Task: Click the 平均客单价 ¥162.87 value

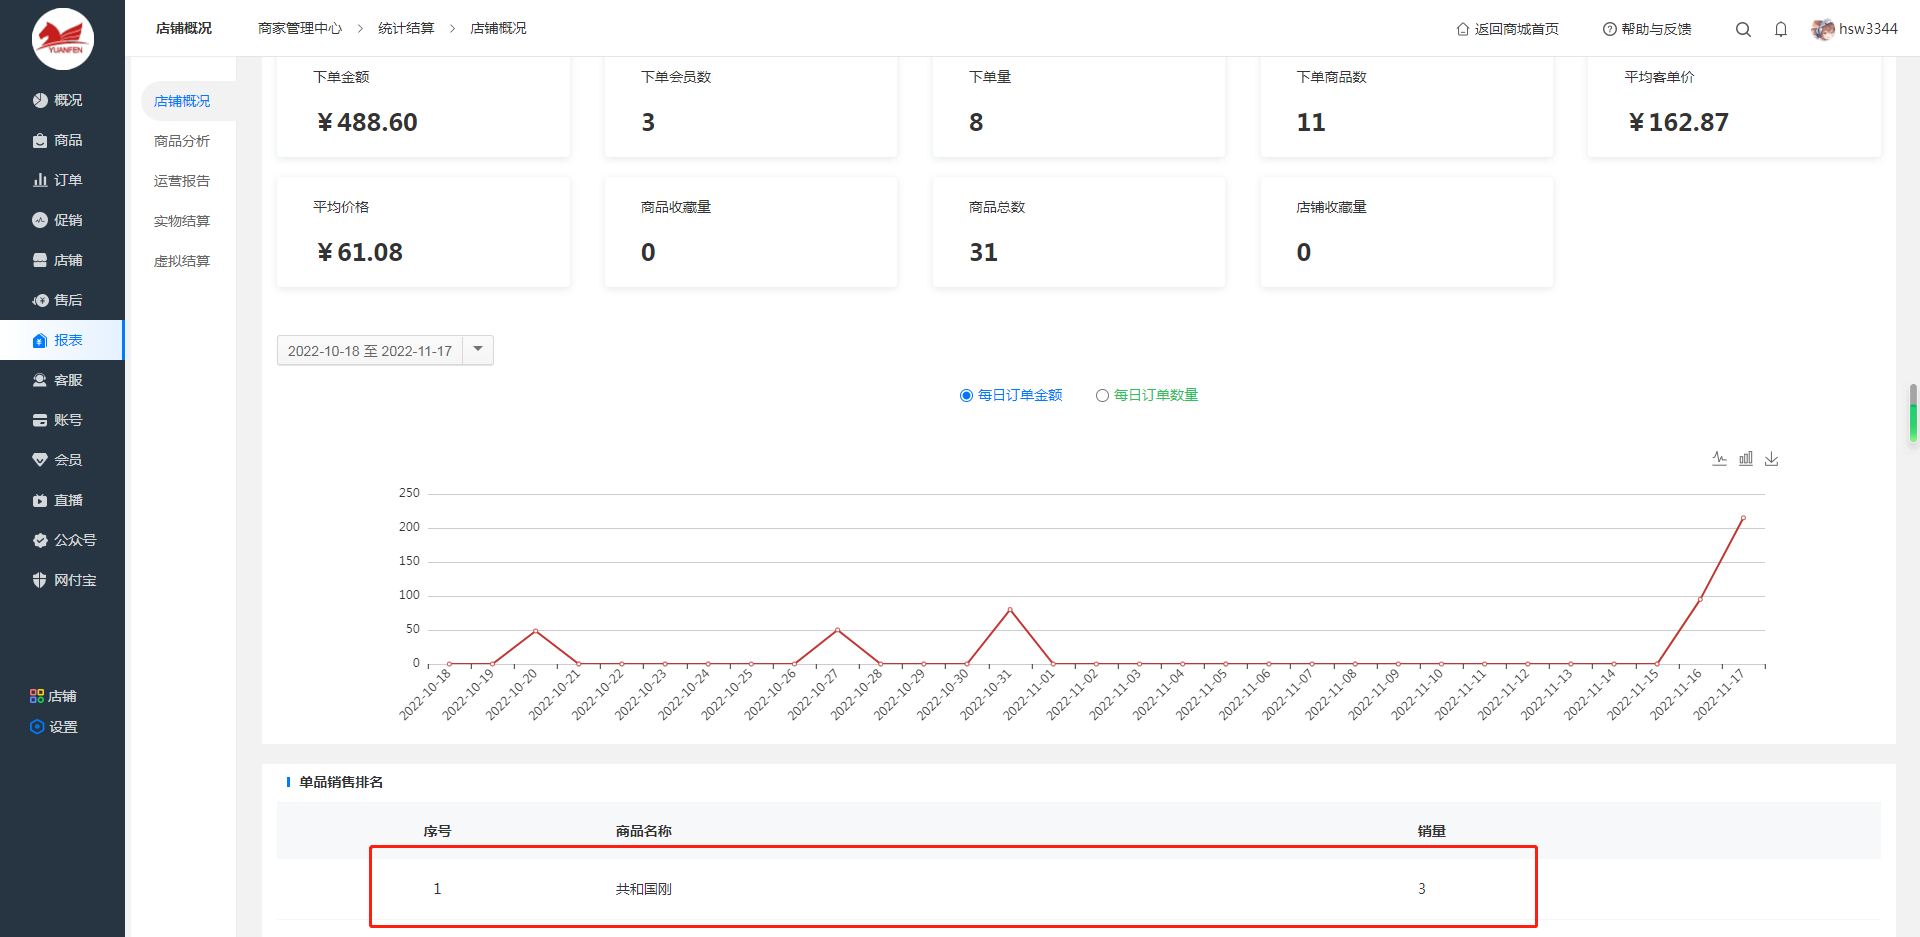Action: 1678,122
